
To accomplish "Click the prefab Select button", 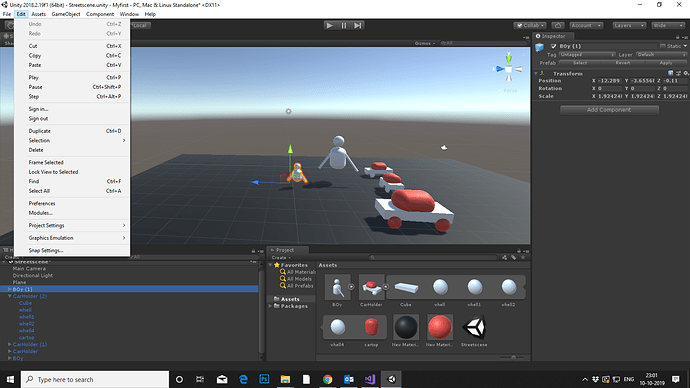I will 580,63.
